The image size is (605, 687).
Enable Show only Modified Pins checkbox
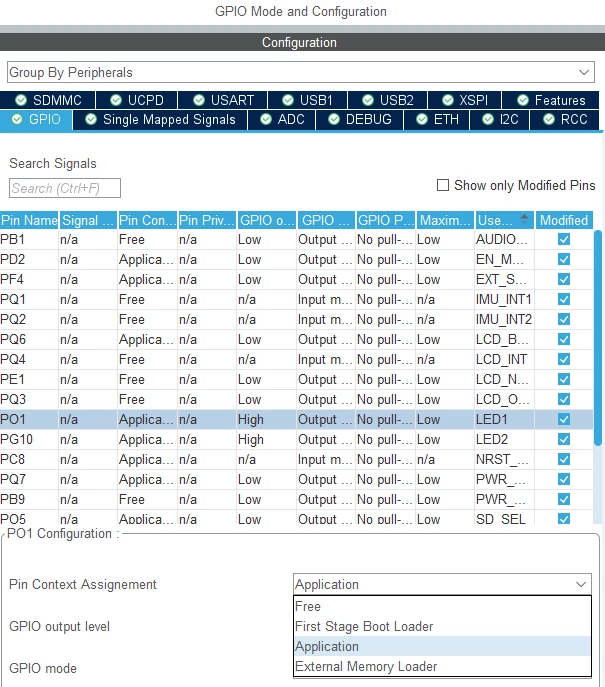tap(443, 185)
